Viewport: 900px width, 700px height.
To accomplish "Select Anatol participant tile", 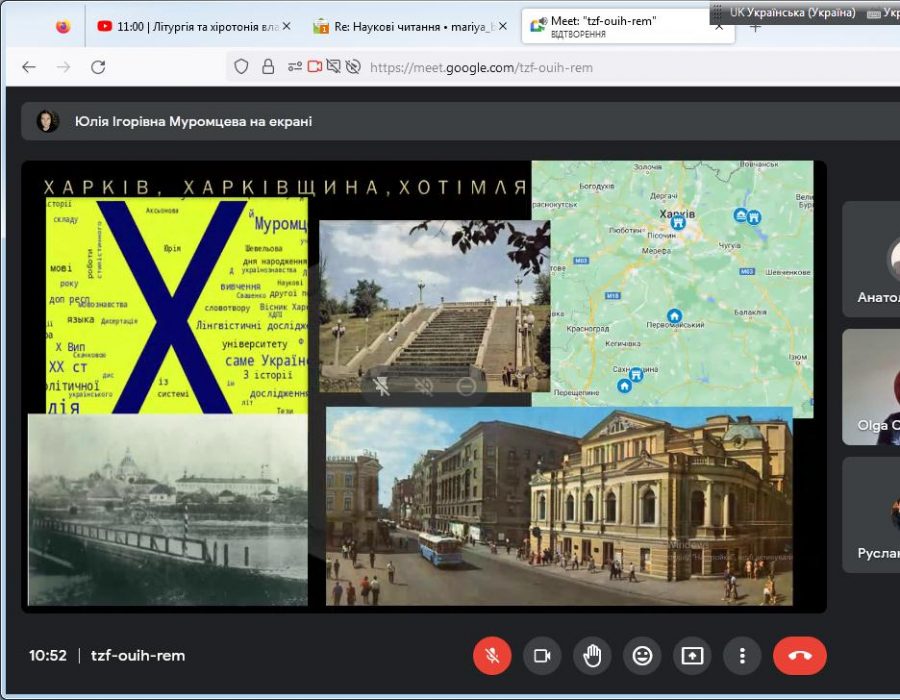I will [875, 260].
